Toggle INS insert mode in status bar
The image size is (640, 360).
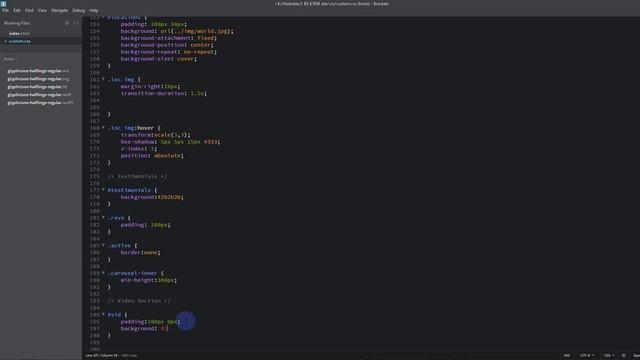pos(567,356)
